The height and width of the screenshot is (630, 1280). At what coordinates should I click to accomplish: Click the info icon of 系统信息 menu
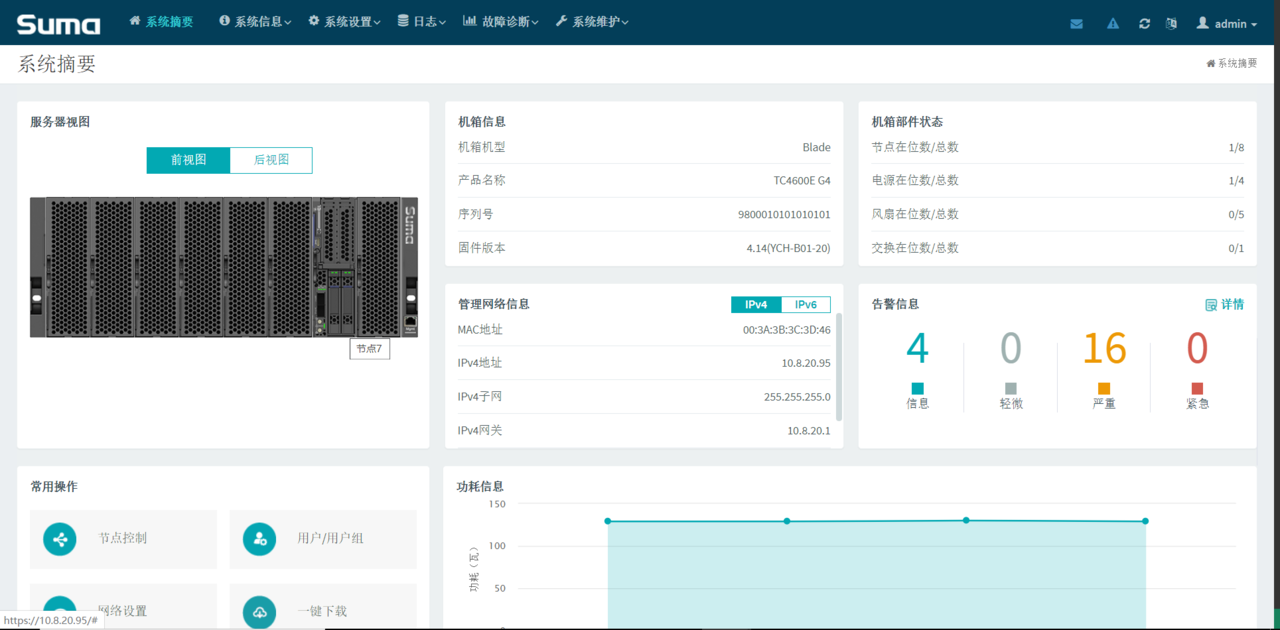click(x=224, y=21)
